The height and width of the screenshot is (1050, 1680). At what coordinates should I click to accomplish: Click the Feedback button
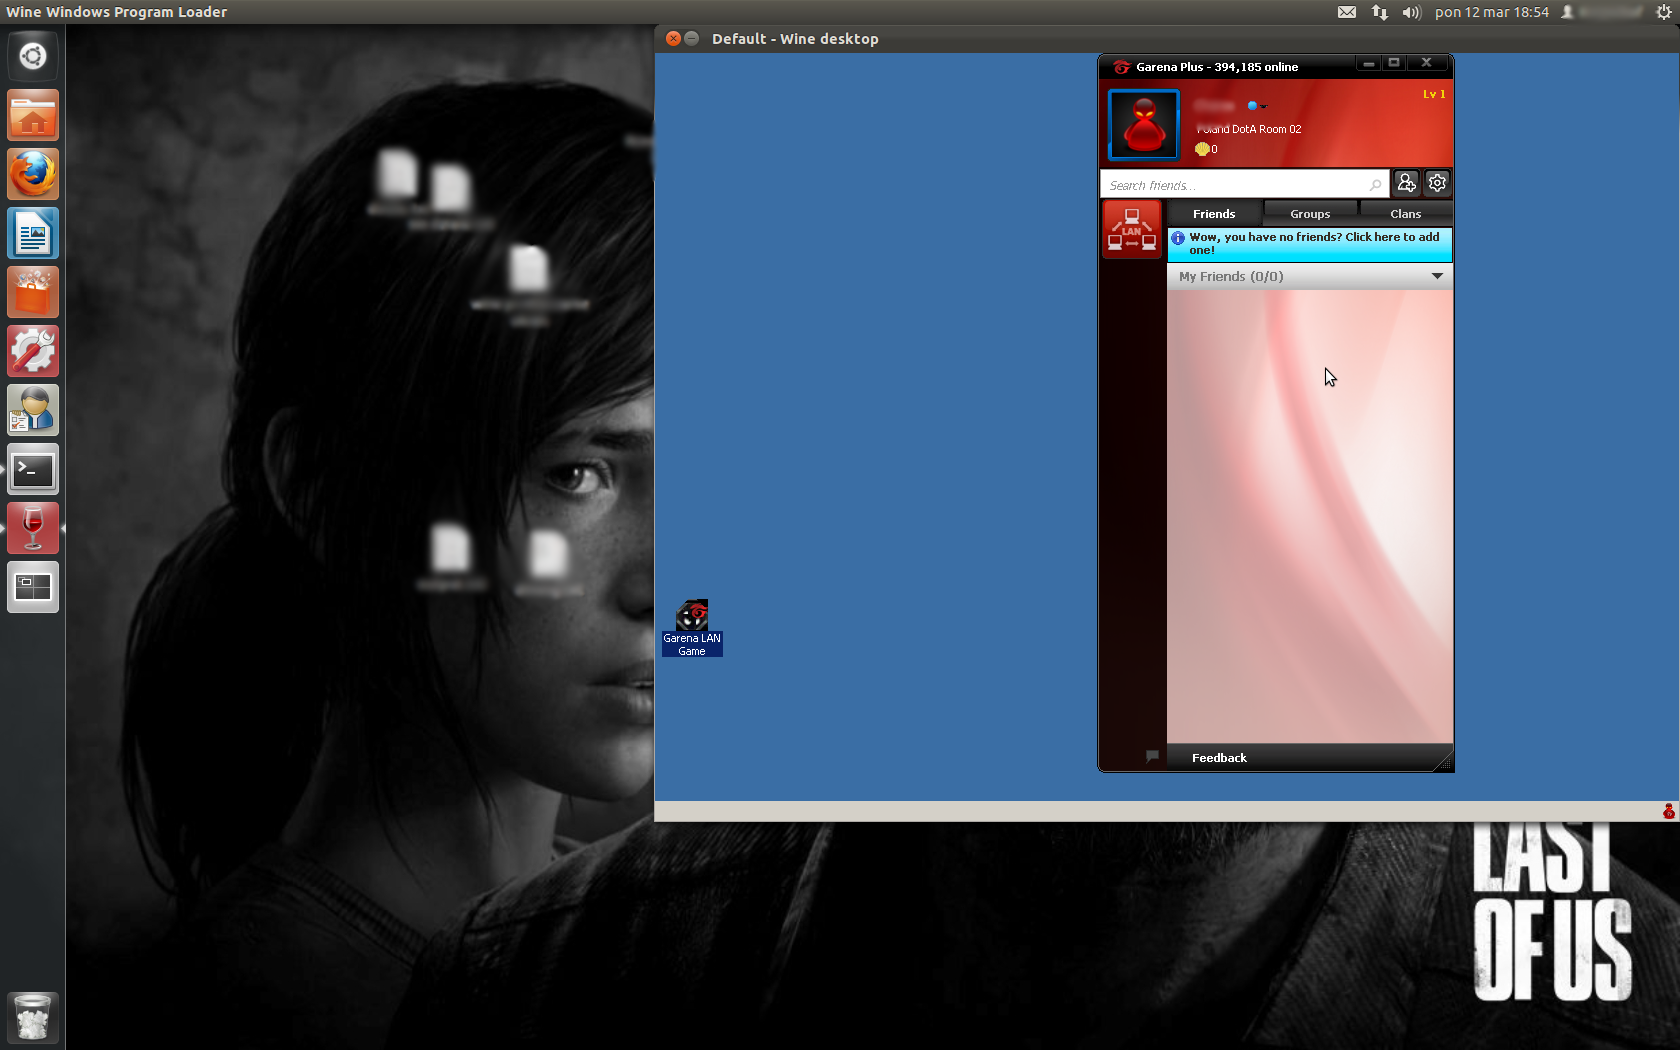point(1219,758)
